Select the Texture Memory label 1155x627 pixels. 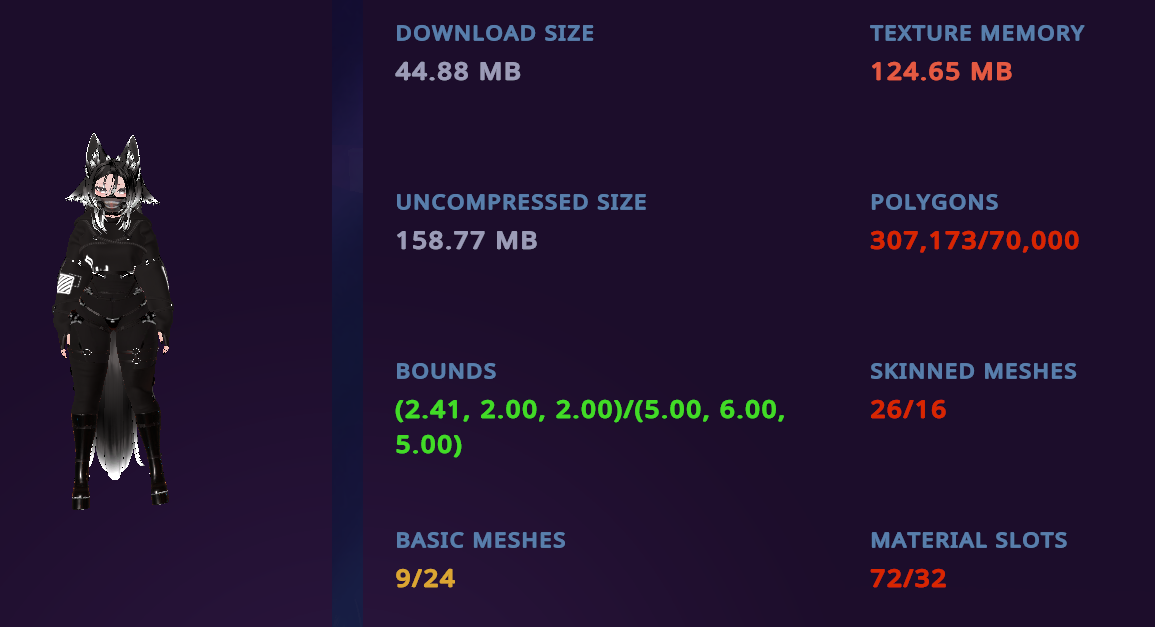point(977,33)
